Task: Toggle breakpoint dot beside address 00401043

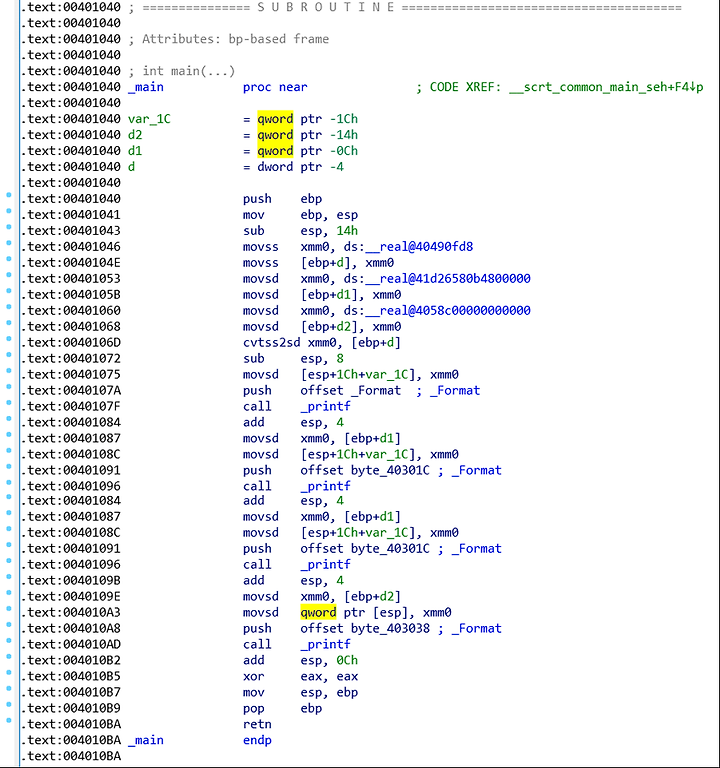Action: point(9,227)
